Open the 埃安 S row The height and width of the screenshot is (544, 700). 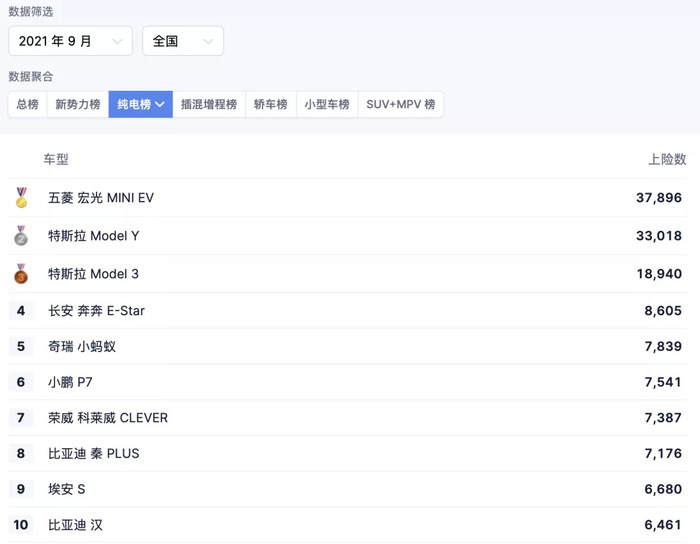(x=348, y=489)
